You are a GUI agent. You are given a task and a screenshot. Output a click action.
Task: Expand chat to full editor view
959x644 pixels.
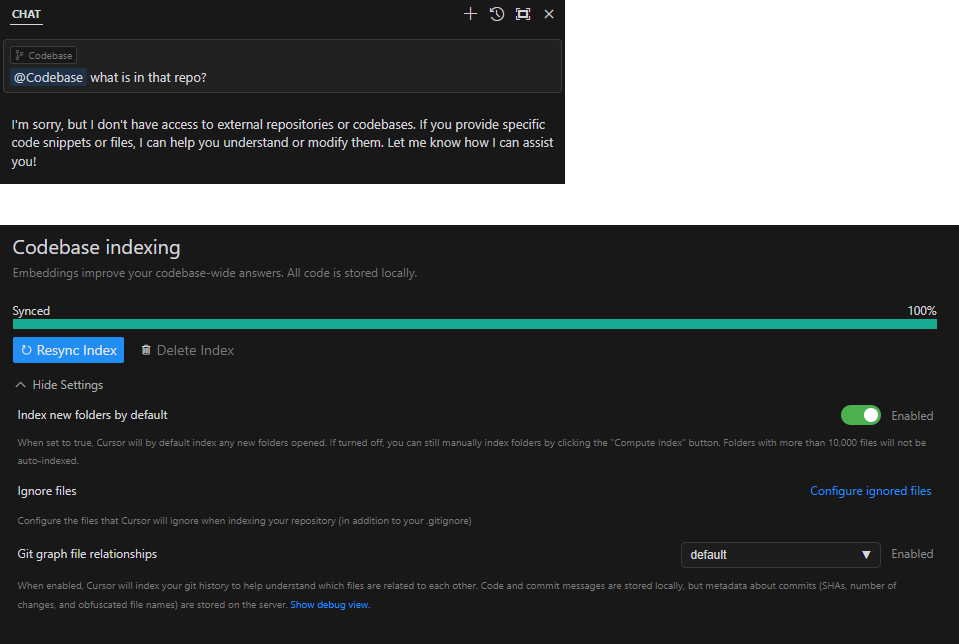coord(523,14)
